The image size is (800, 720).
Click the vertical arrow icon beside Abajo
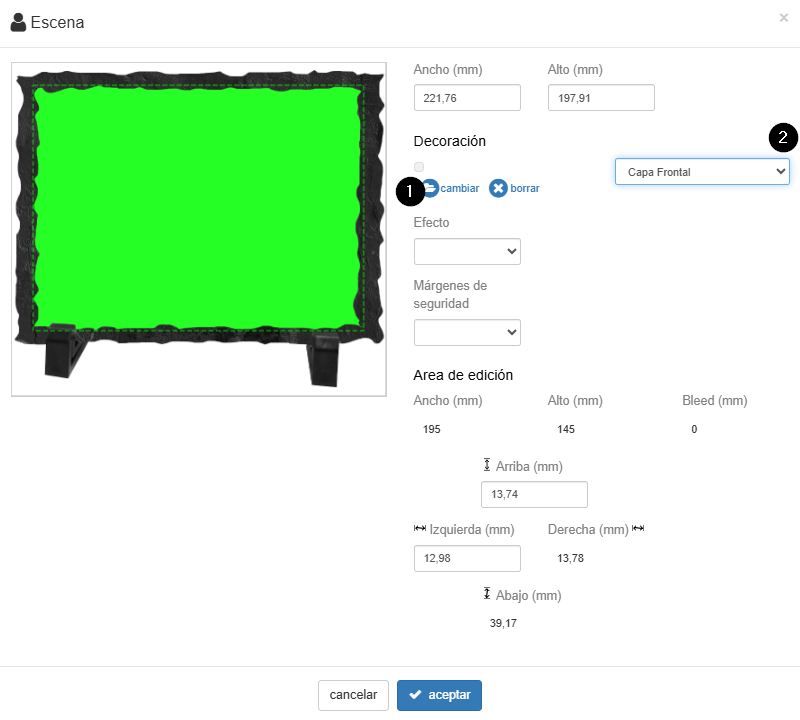[x=487, y=594]
